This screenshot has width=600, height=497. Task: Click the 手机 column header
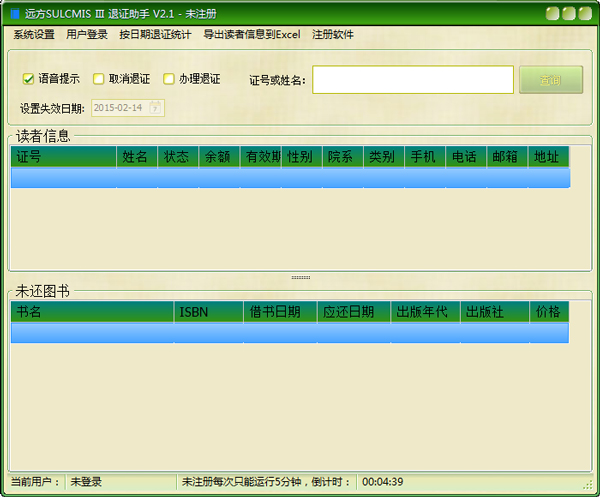(x=426, y=157)
